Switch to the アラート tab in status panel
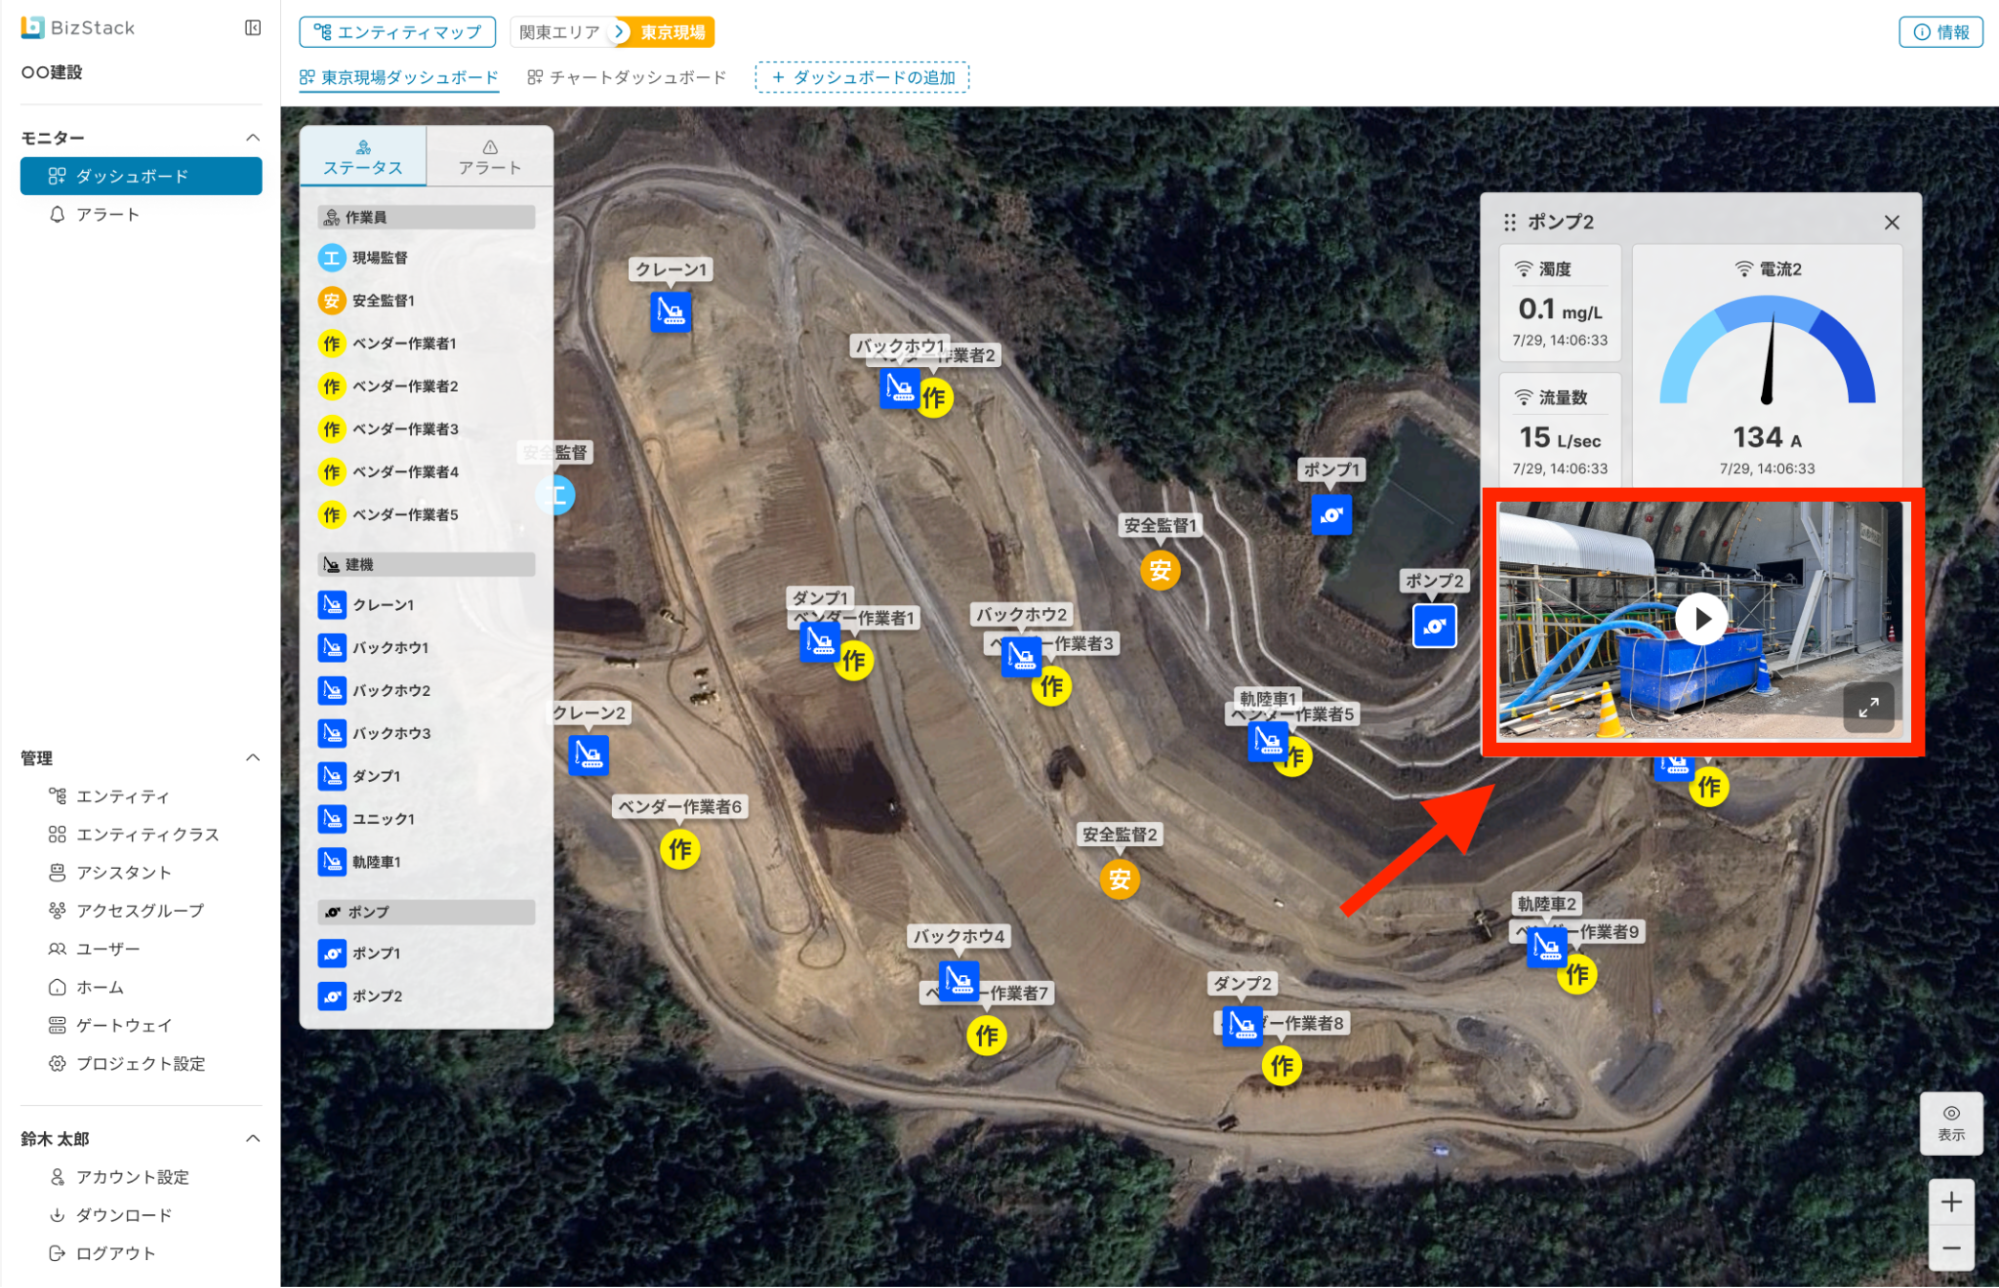Screen dimensions: 1999x1288 point(489,157)
